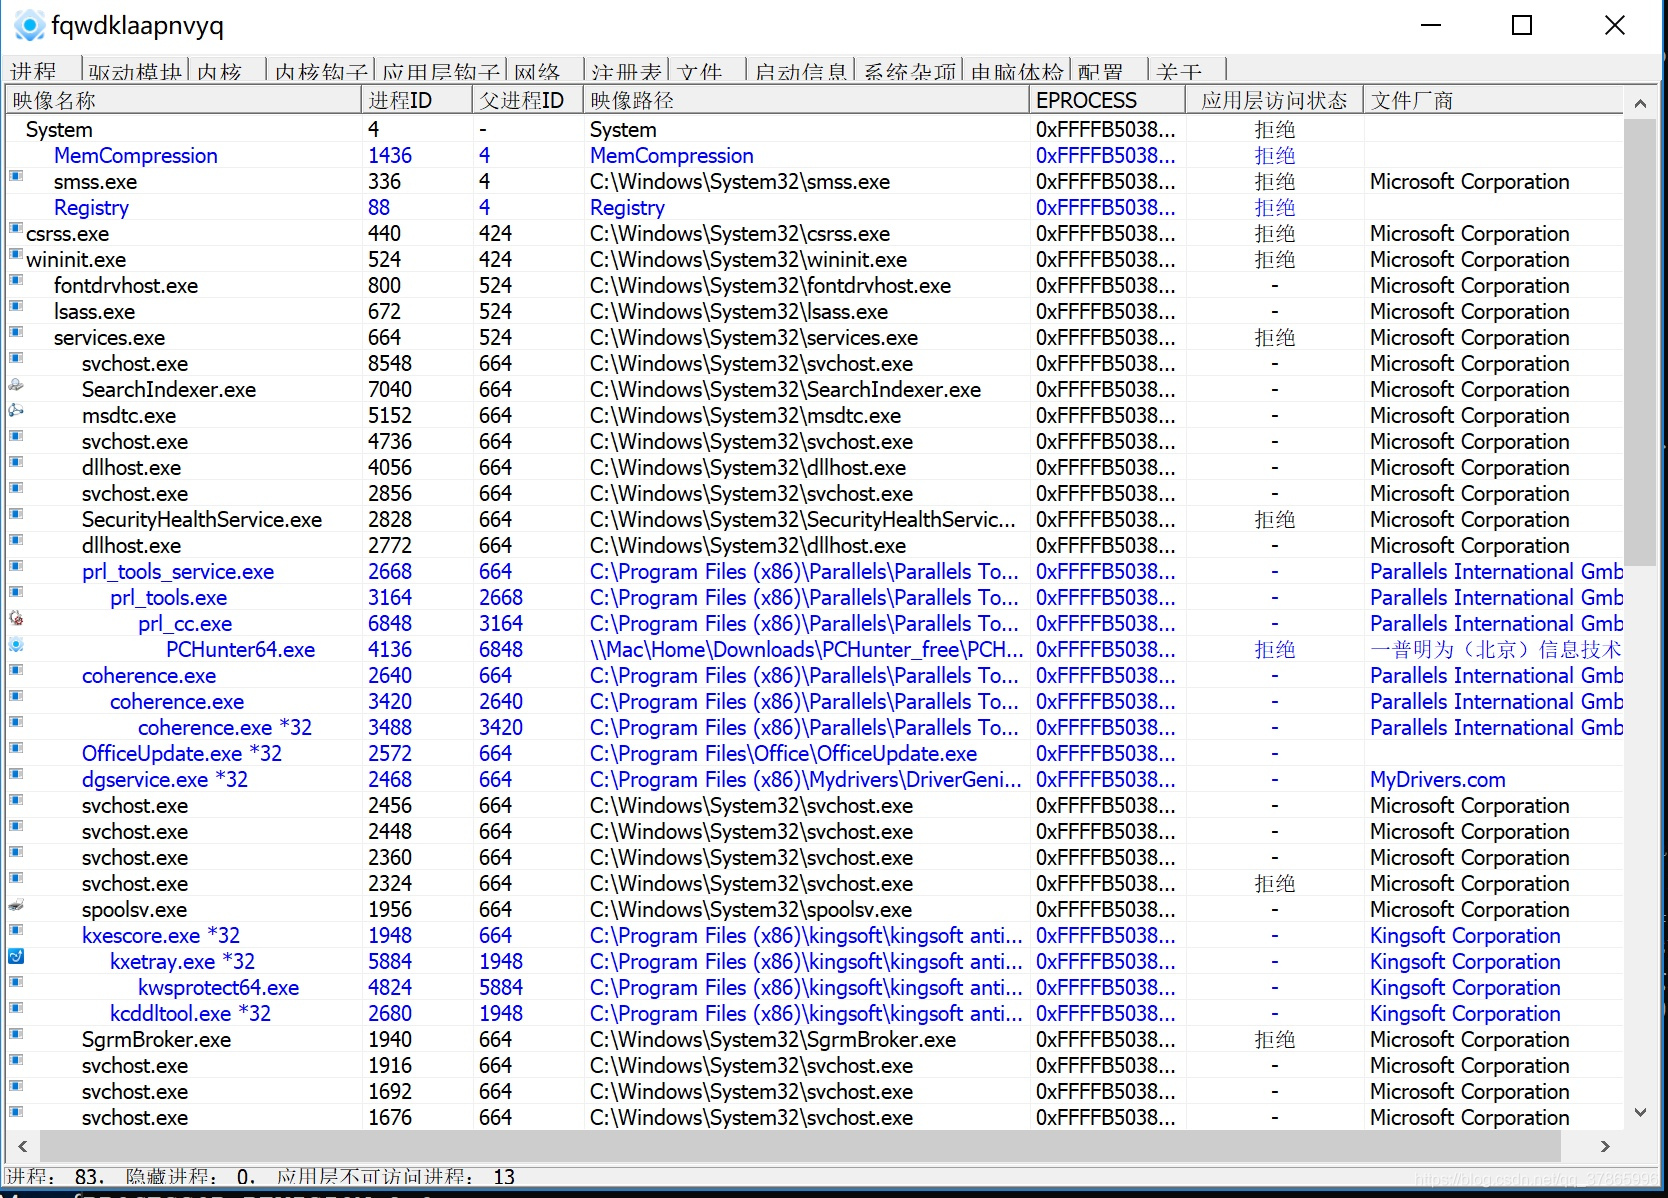The height and width of the screenshot is (1198, 1668).
Task: Click the icon beside dgservice.exe row
Action: click(16, 774)
